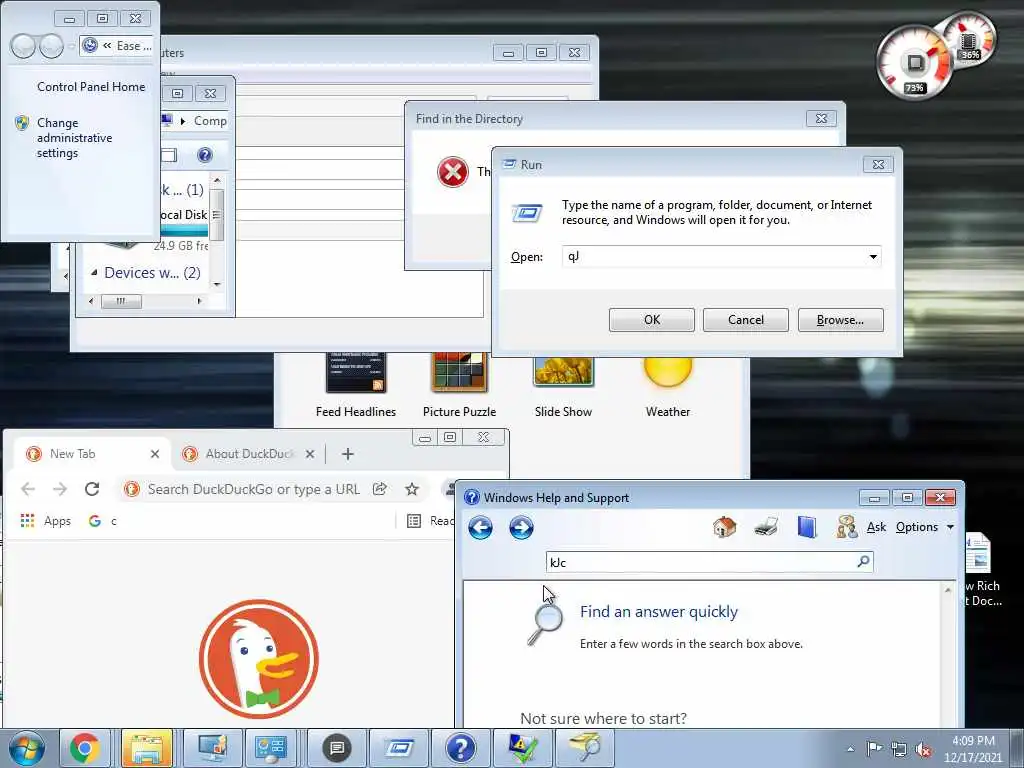
Task: Open Browse Help book icon
Action: 807,526
